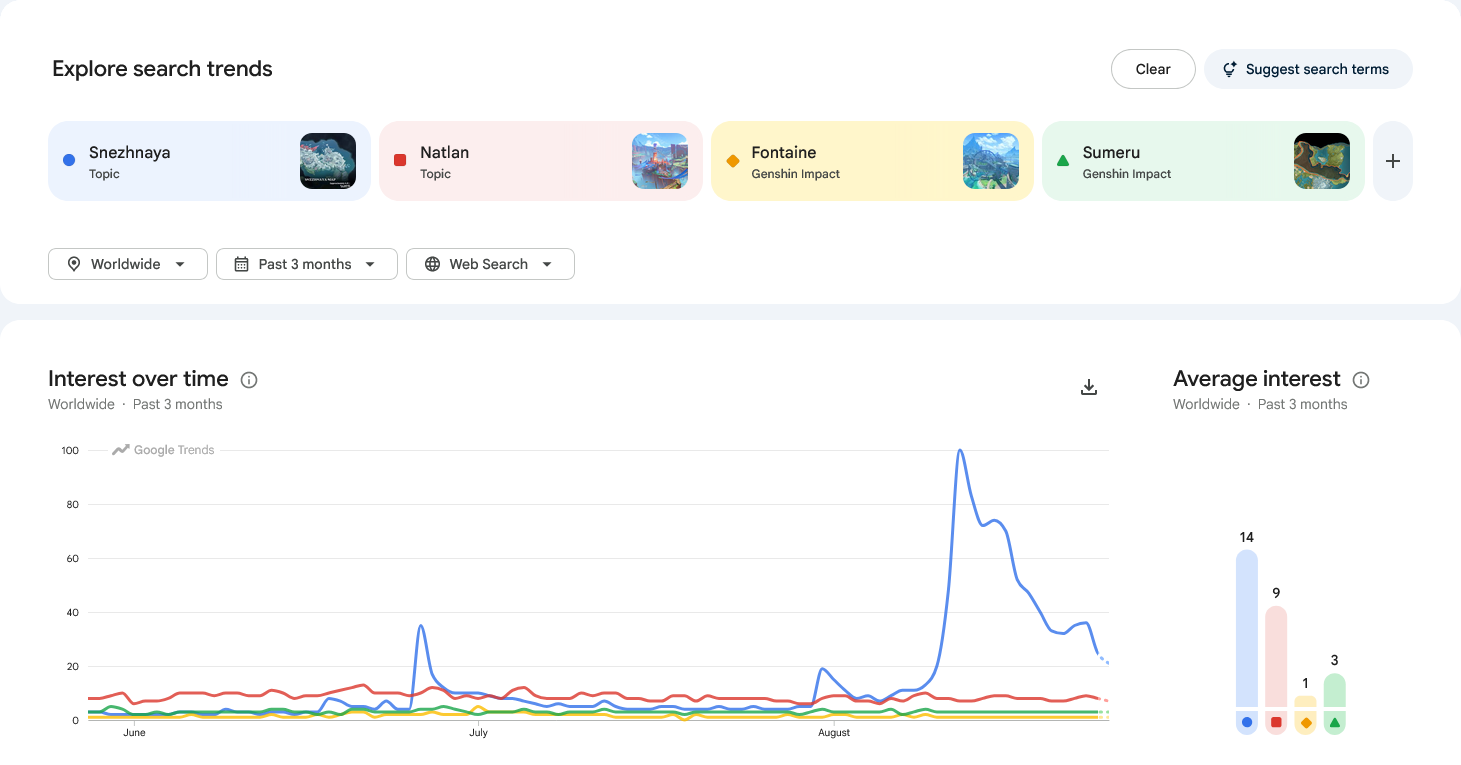Image resolution: width=1461 pixels, height=765 pixels.
Task: Open the Web Search type dropdown
Action: 490,264
